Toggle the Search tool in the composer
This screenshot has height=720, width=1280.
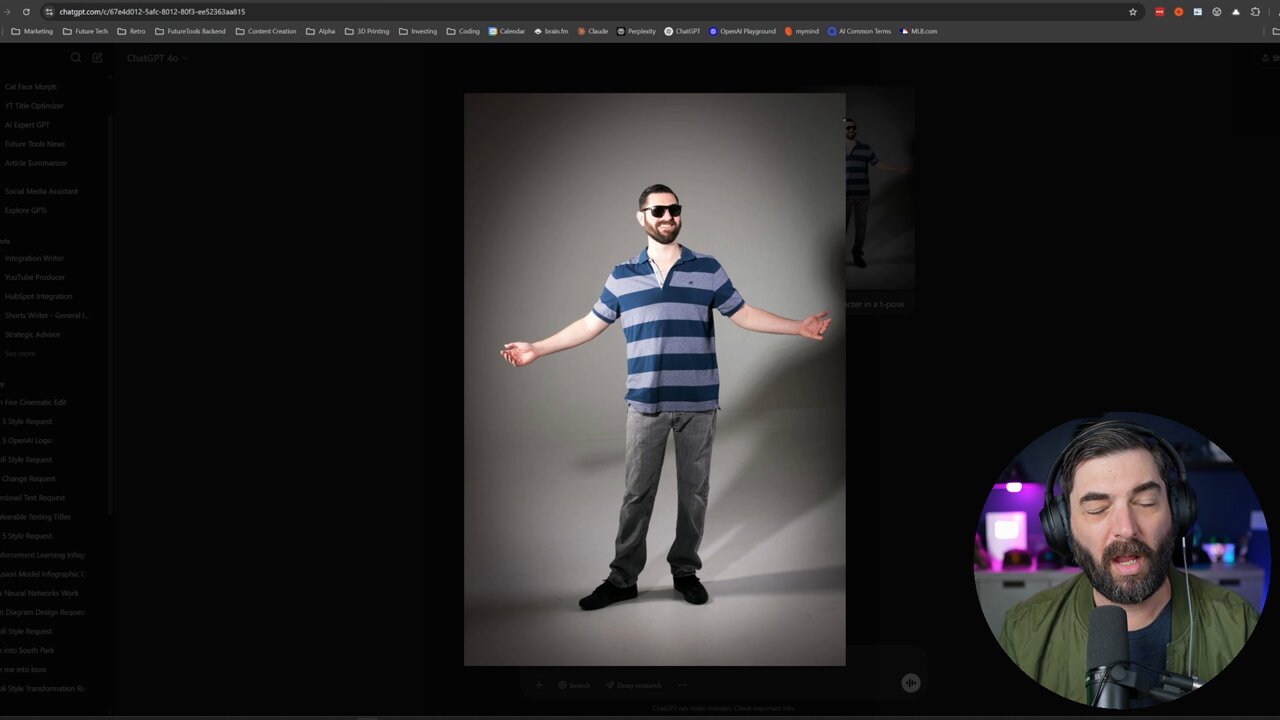coord(574,685)
